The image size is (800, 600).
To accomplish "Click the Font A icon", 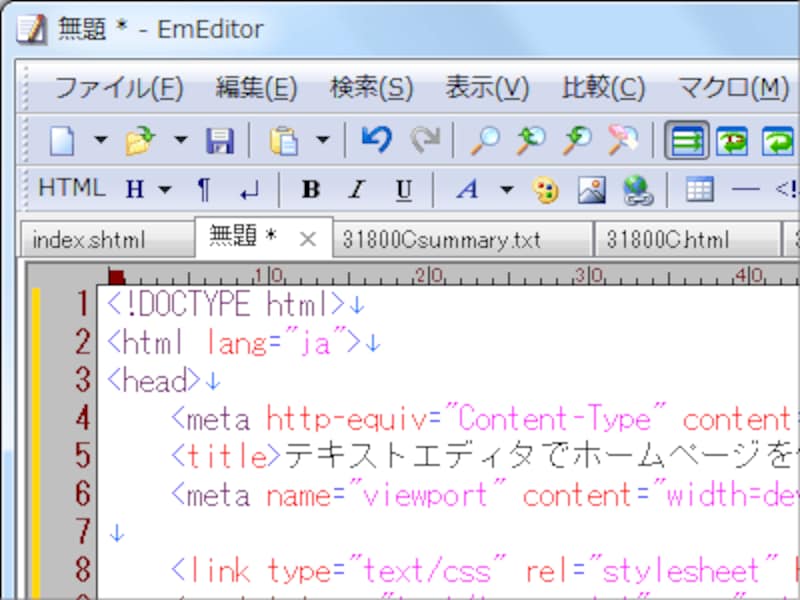I will click(x=468, y=190).
